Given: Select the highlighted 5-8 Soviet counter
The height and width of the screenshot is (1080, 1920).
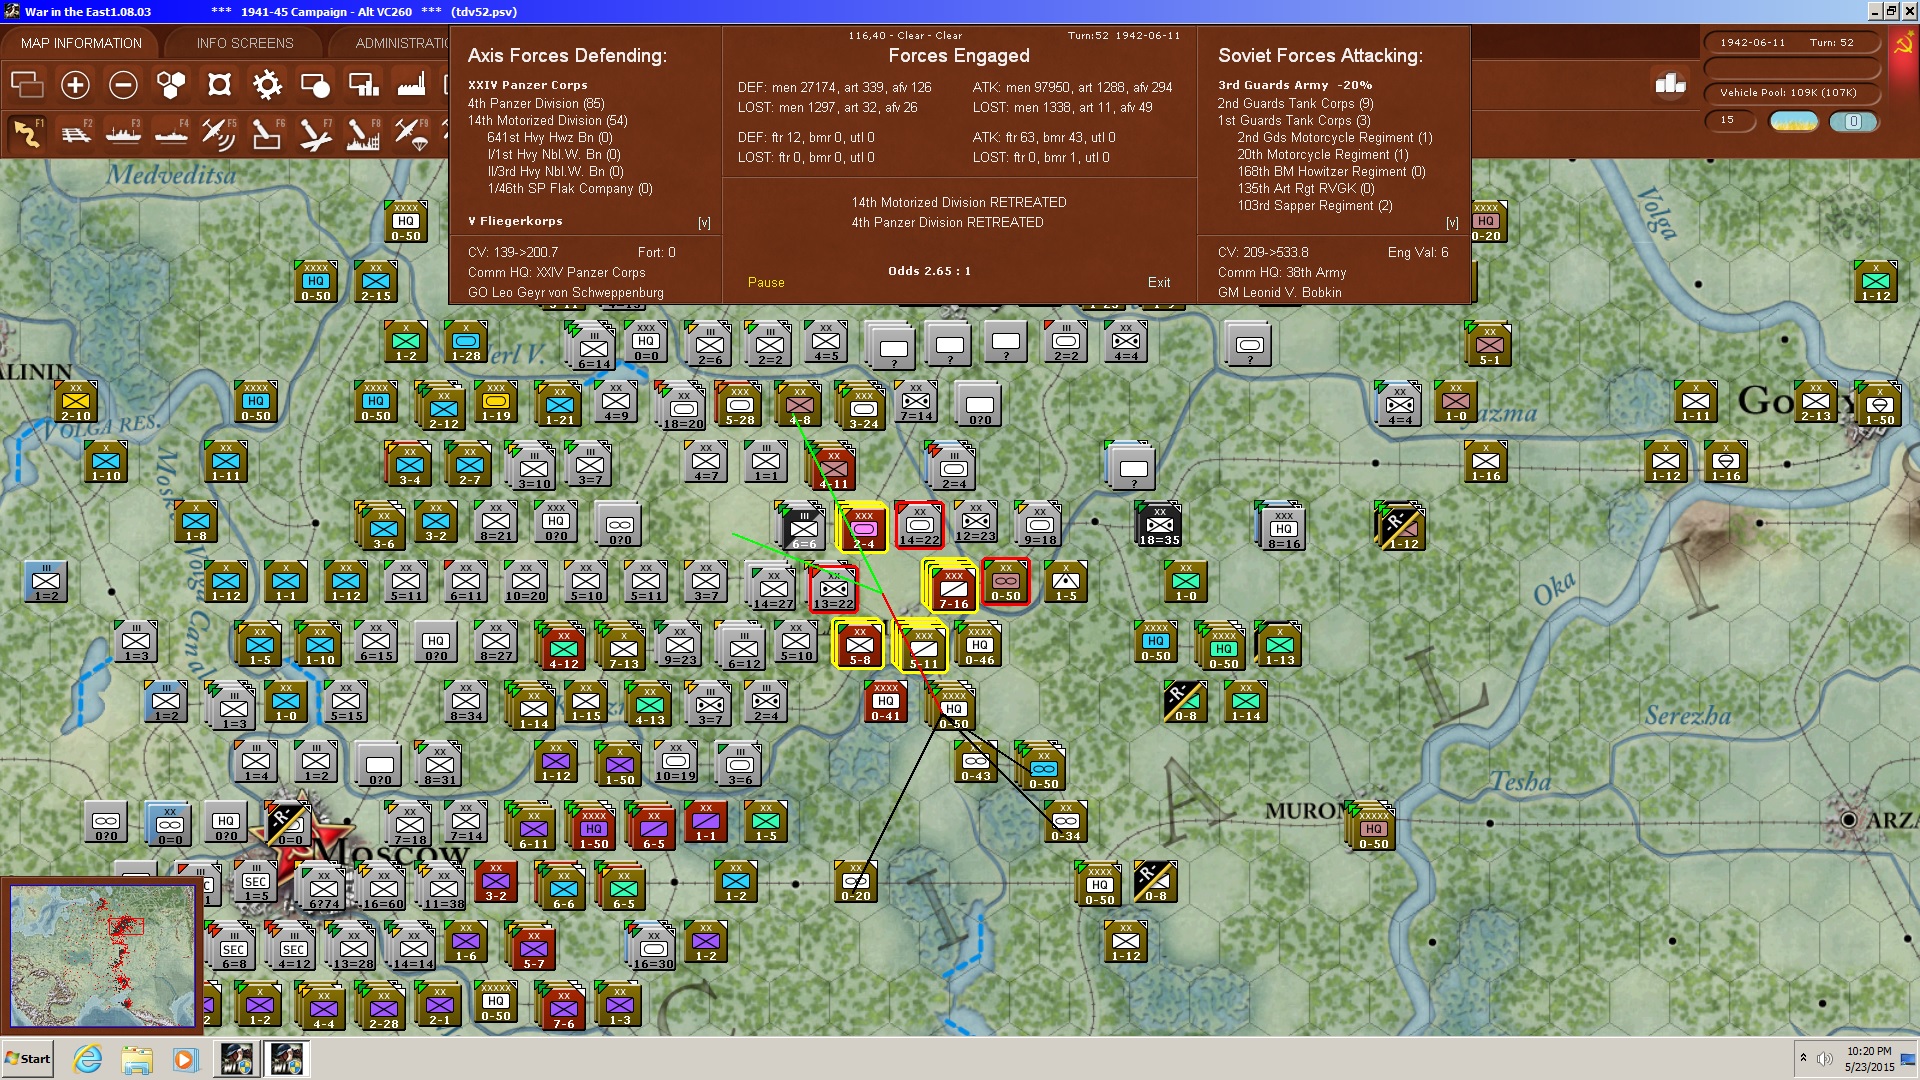Looking at the screenshot, I should 860,644.
